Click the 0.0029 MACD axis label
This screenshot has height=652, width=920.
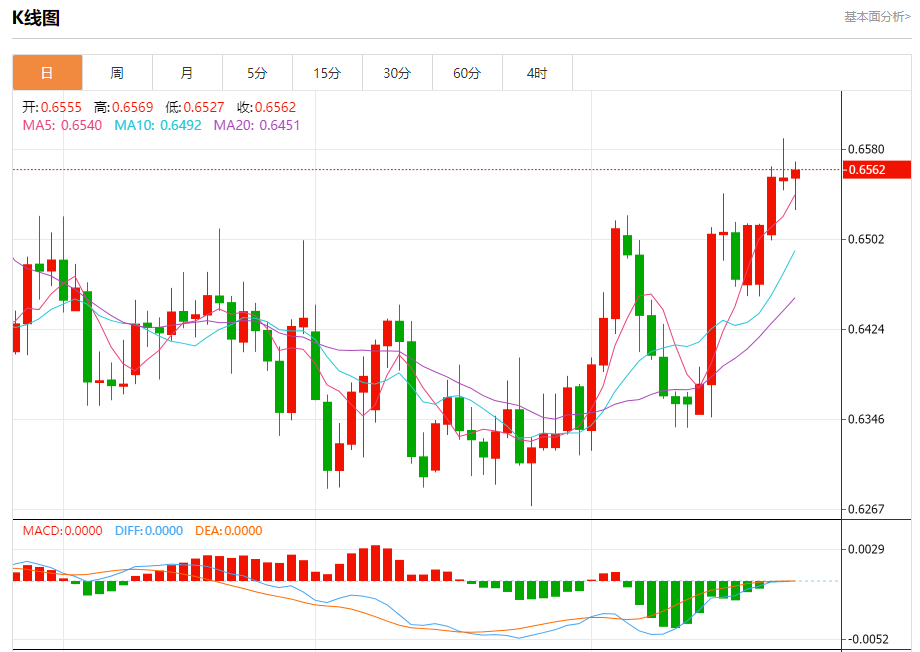click(x=866, y=549)
